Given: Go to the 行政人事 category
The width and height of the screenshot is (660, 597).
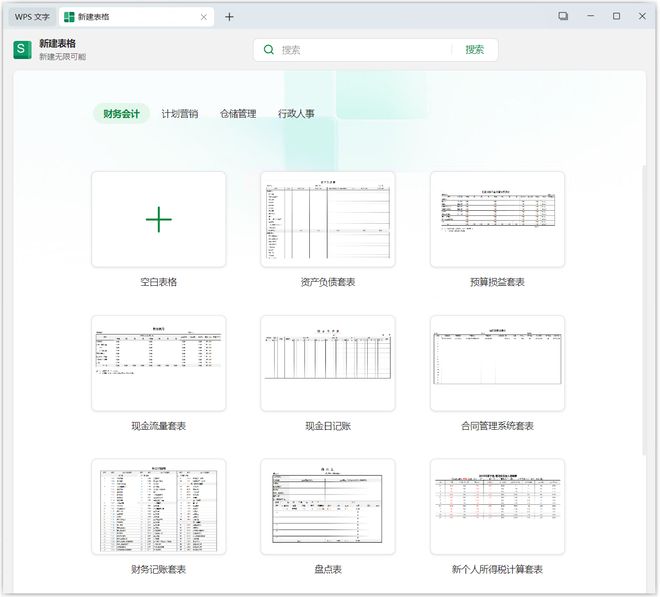Looking at the screenshot, I should [296, 114].
